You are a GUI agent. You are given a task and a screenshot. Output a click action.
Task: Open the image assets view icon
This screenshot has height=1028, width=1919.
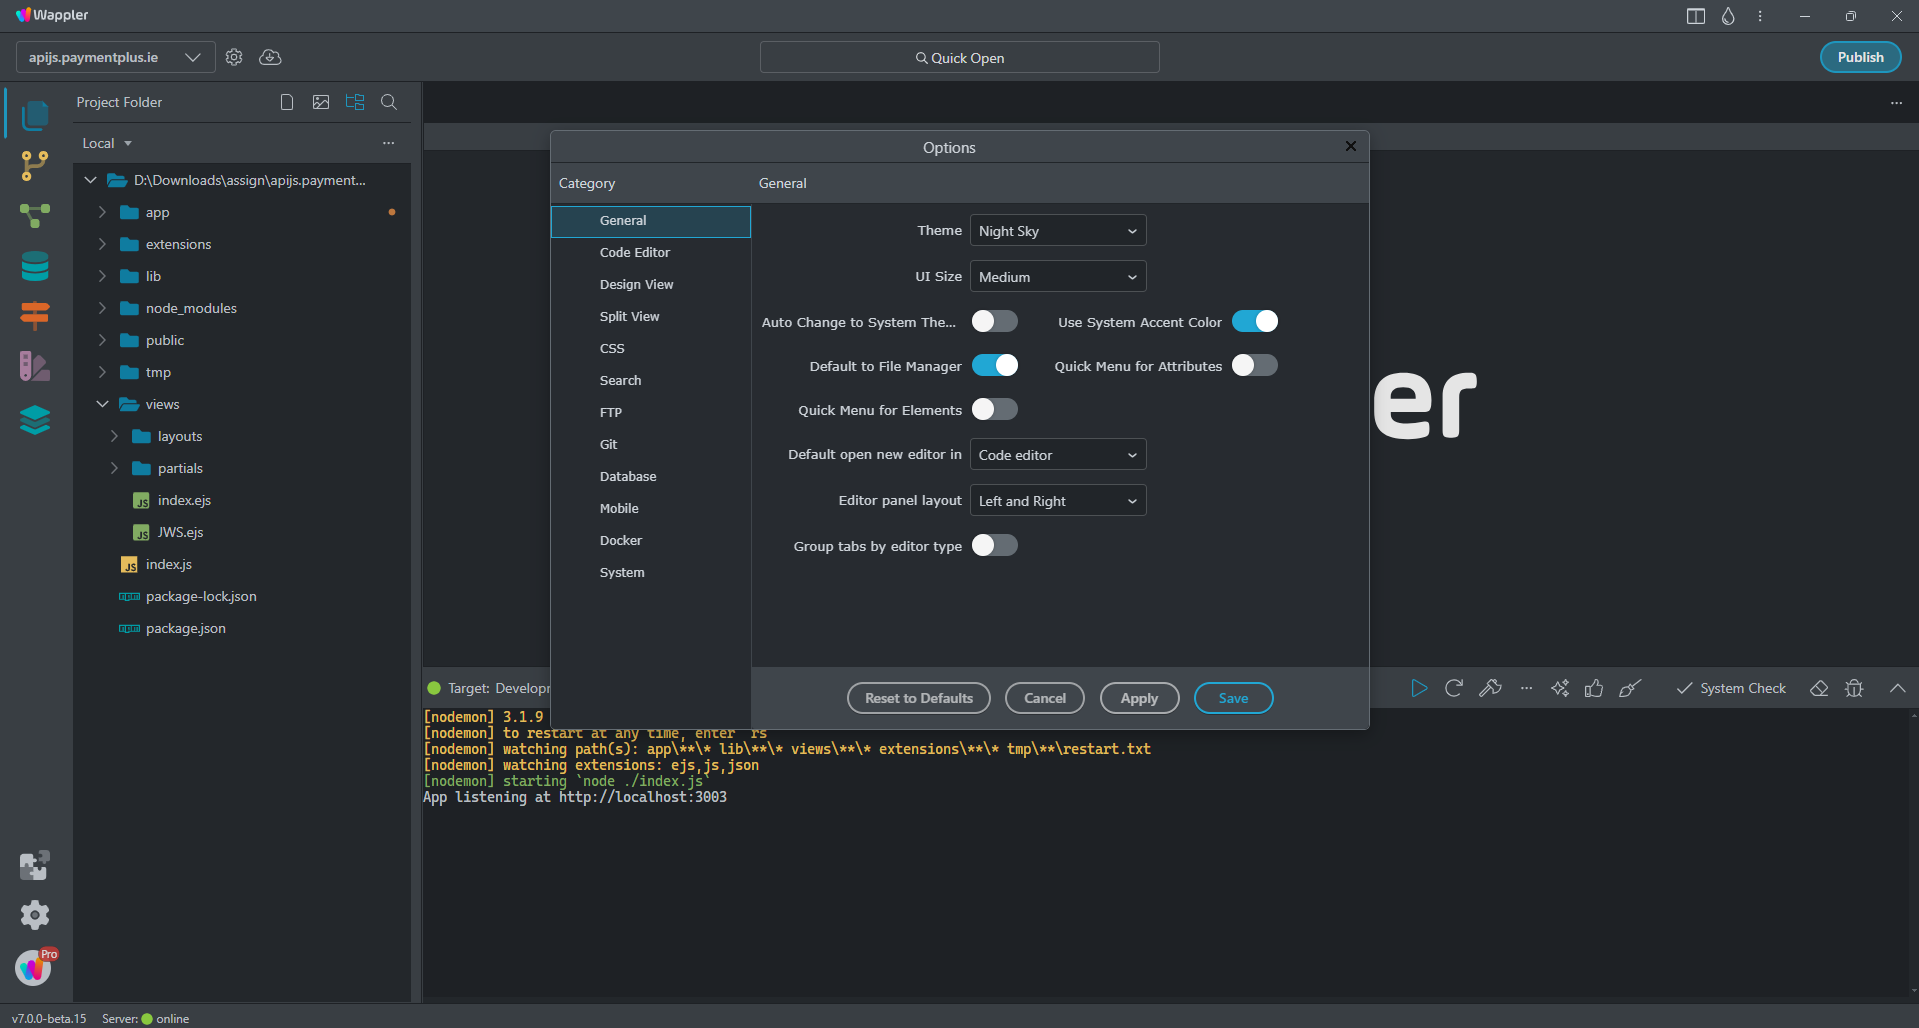coord(321,102)
